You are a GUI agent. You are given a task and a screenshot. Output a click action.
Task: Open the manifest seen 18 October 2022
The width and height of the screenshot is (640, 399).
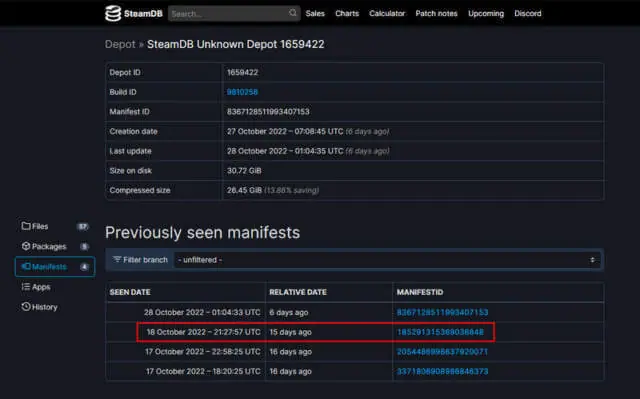(440, 332)
